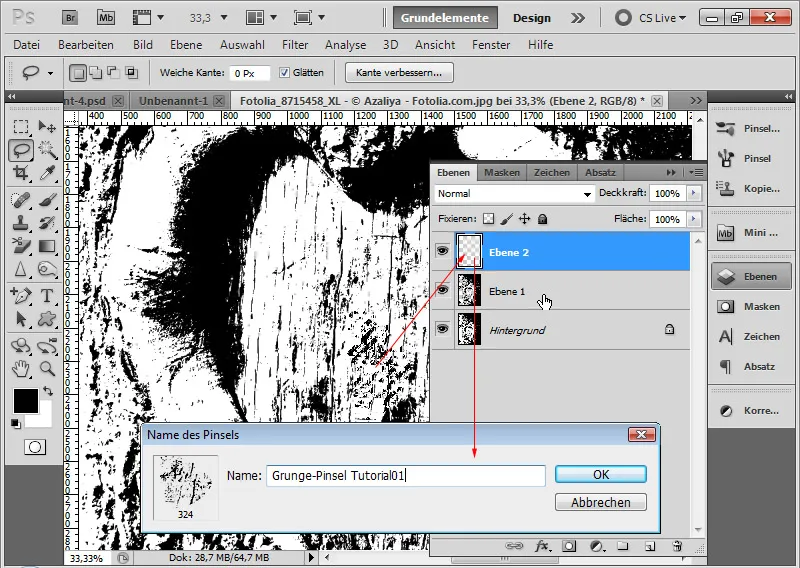Open the Fläche slider arrow
The image size is (800, 568).
693,219
